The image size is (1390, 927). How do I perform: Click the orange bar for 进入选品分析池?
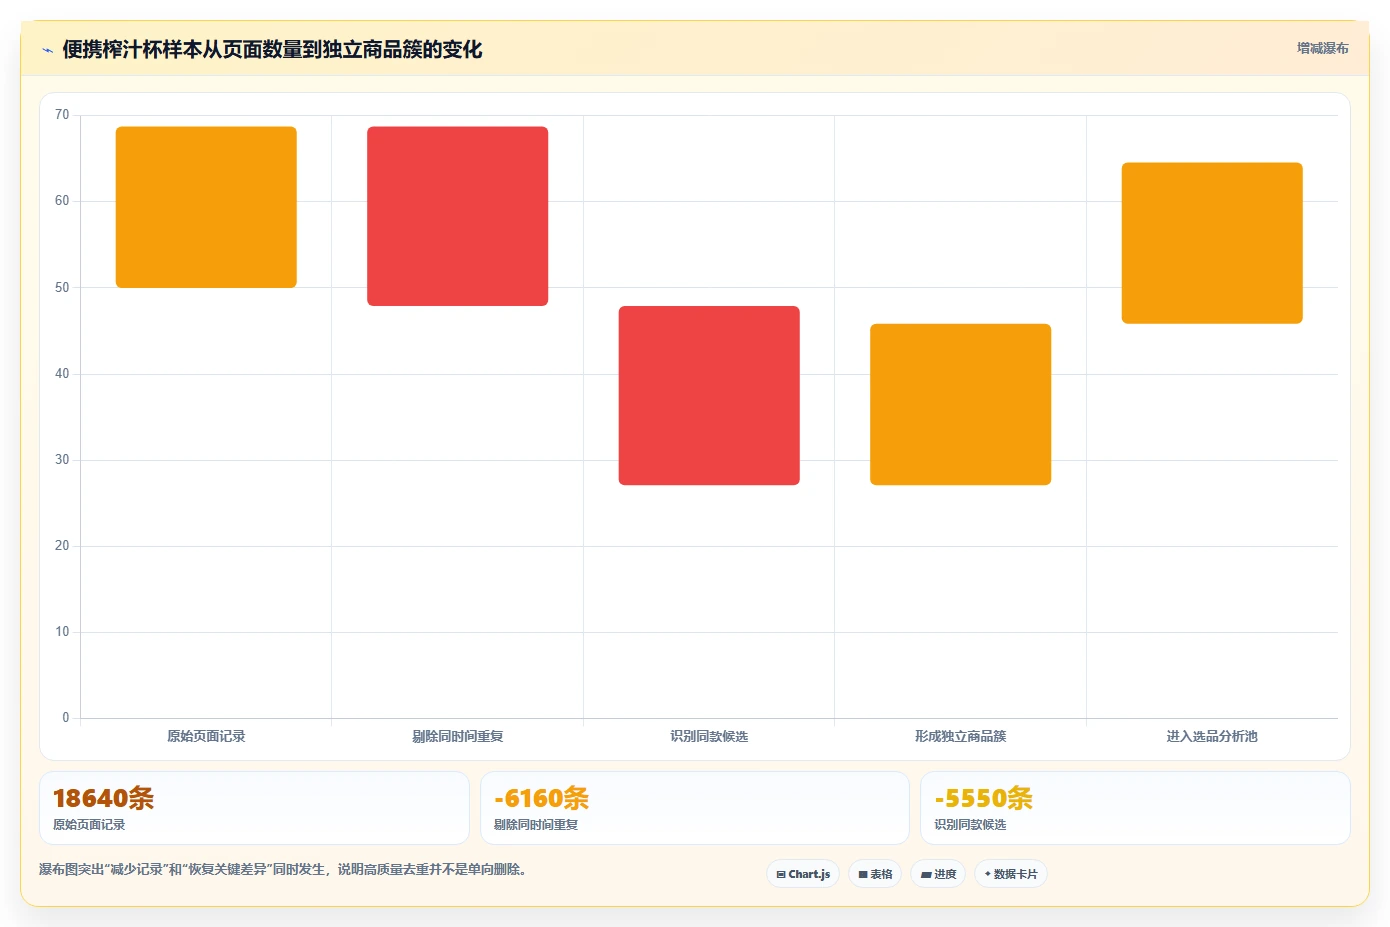(x=1212, y=243)
